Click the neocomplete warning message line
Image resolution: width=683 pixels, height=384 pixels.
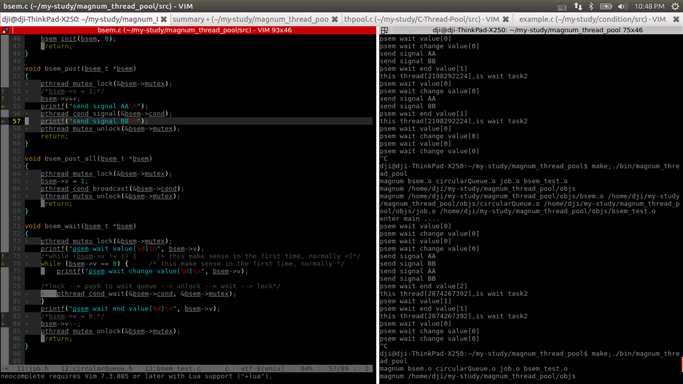(x=136, y=376)
